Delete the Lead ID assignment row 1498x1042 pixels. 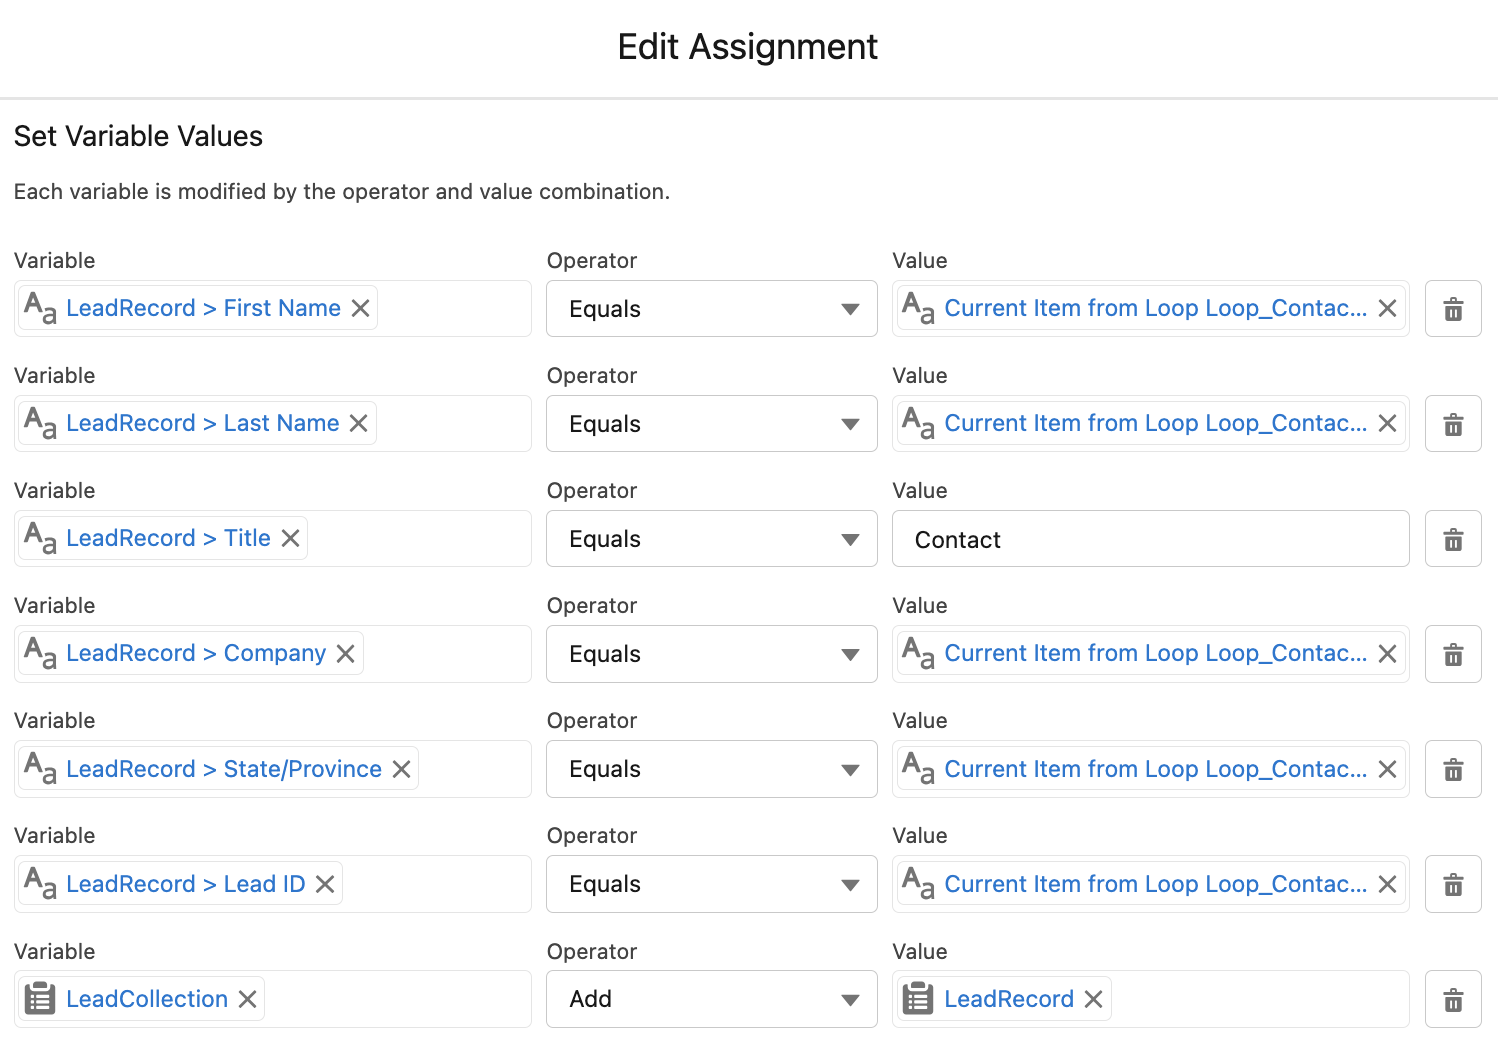pyautogui.click(x=1453, y=884)
